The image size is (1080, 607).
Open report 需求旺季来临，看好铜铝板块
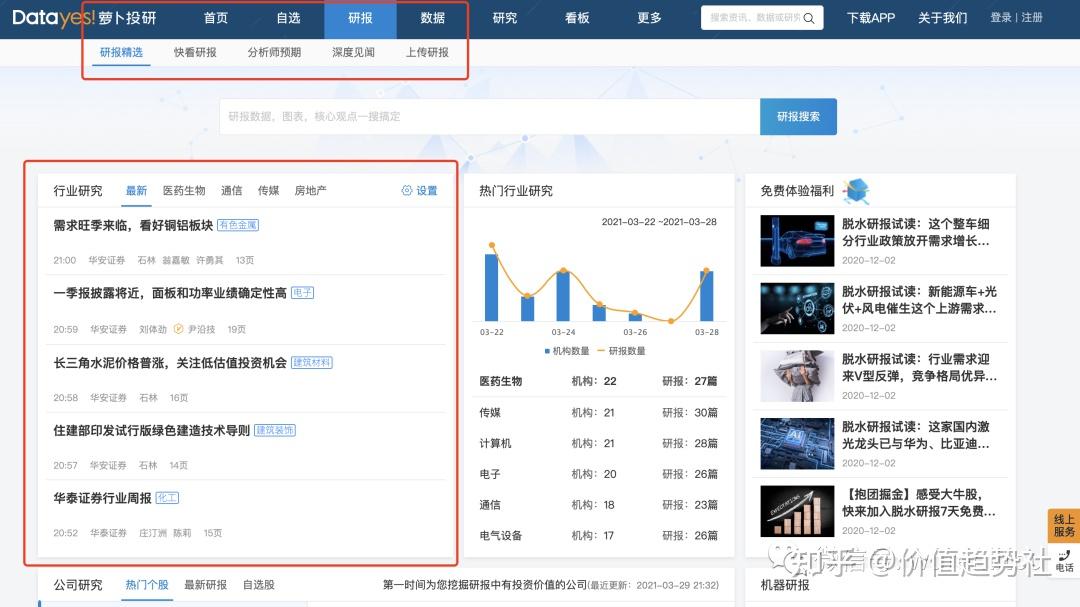tap(133, 225)
